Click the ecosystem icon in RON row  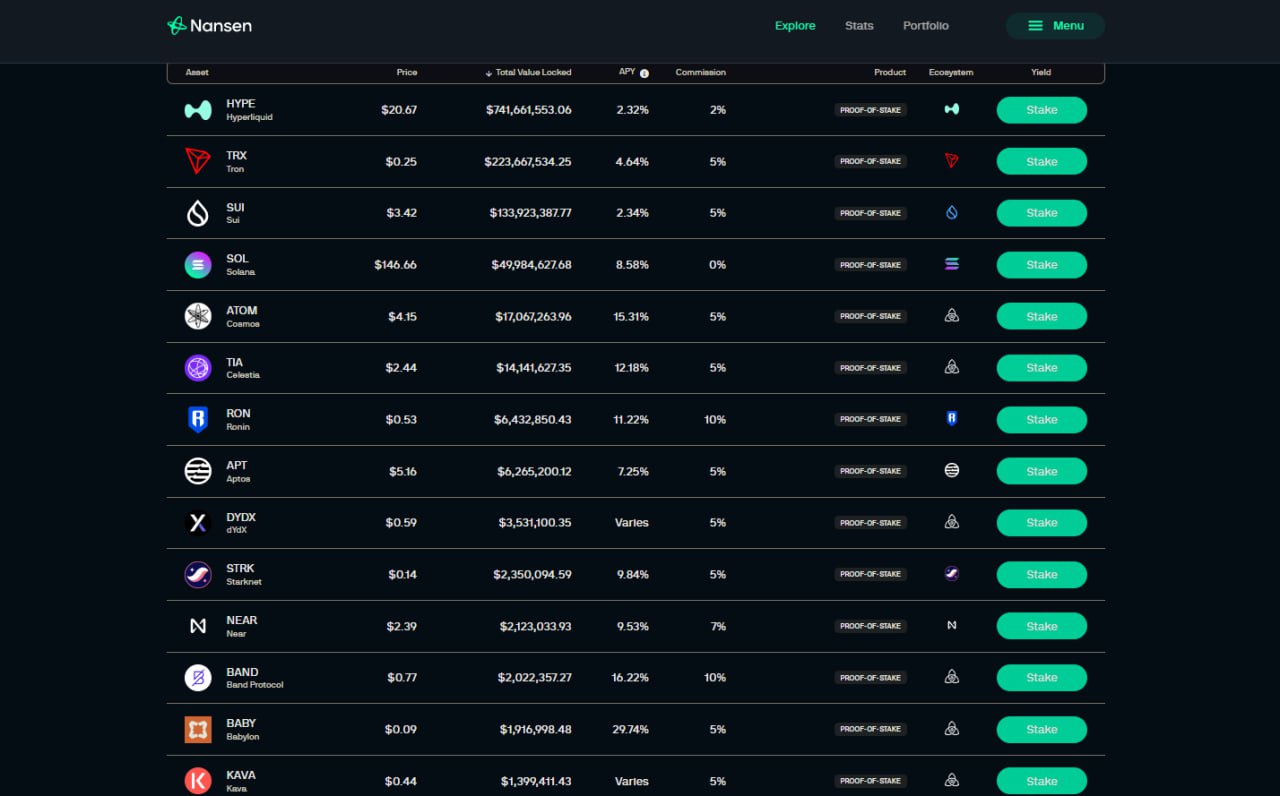point(952,419)
